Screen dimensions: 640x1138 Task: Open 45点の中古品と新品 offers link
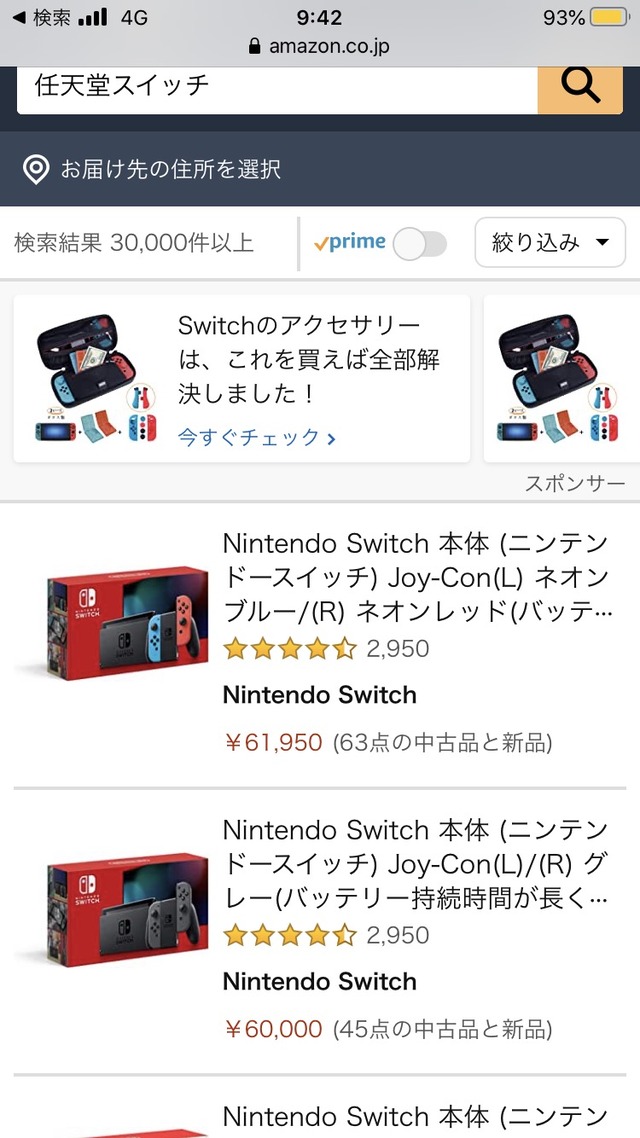point(443,1028)
